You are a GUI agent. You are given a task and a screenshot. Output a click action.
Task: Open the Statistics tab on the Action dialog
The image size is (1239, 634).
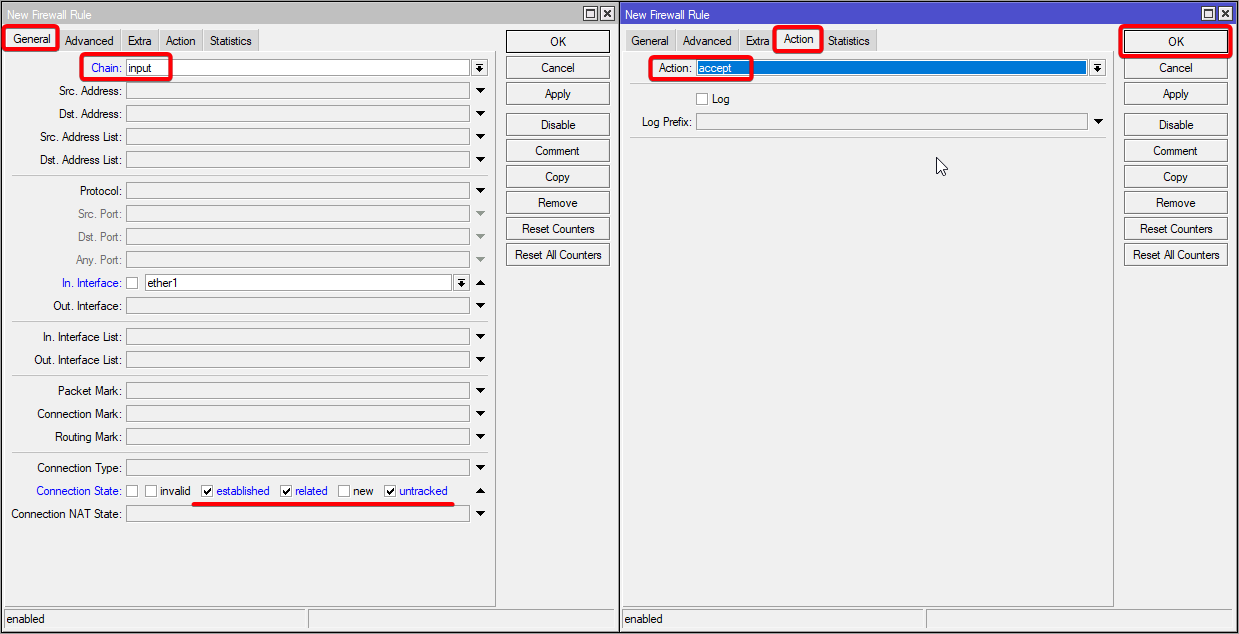pos(848,40)
